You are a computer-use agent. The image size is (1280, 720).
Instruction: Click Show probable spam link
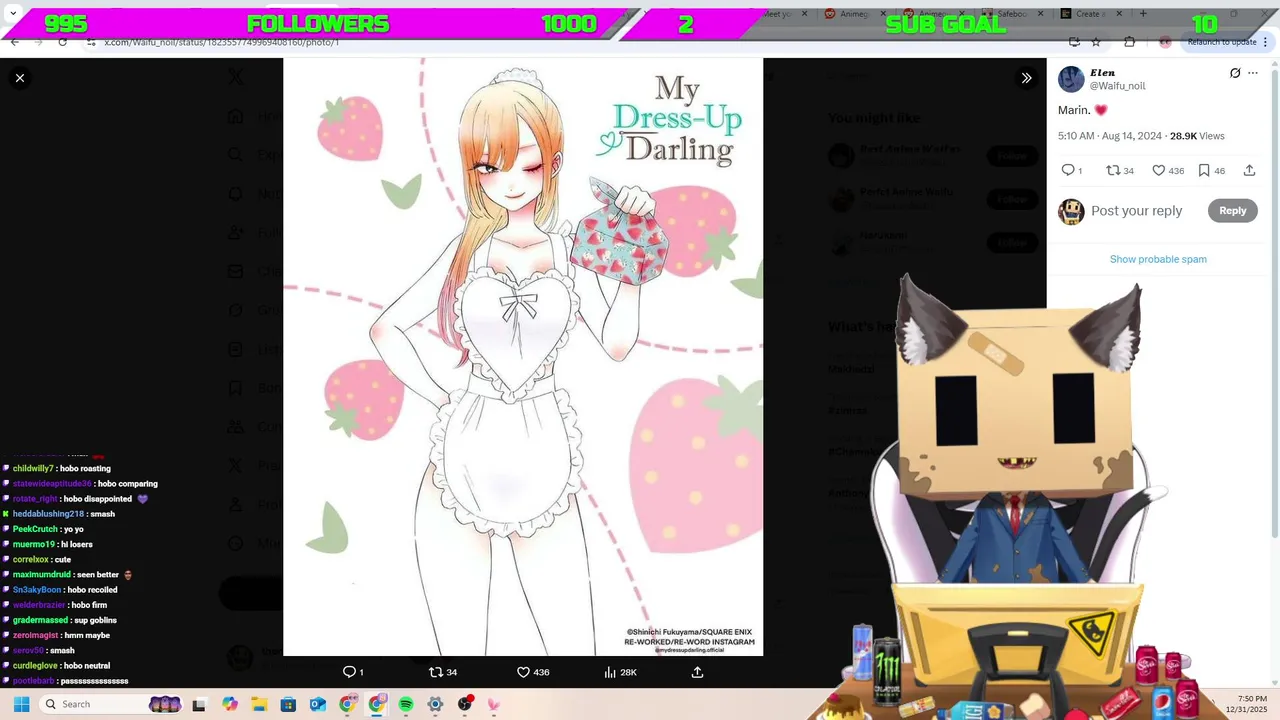(1158, 259)
